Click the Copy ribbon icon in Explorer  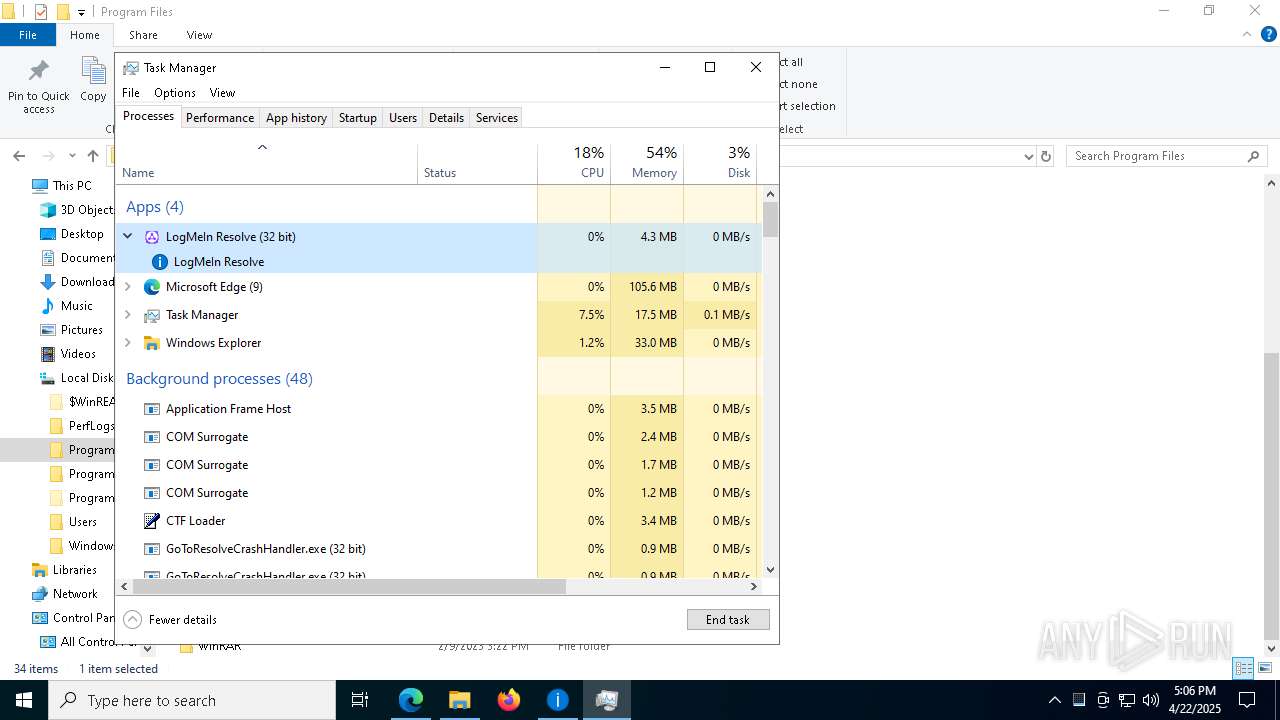point(93,71)
